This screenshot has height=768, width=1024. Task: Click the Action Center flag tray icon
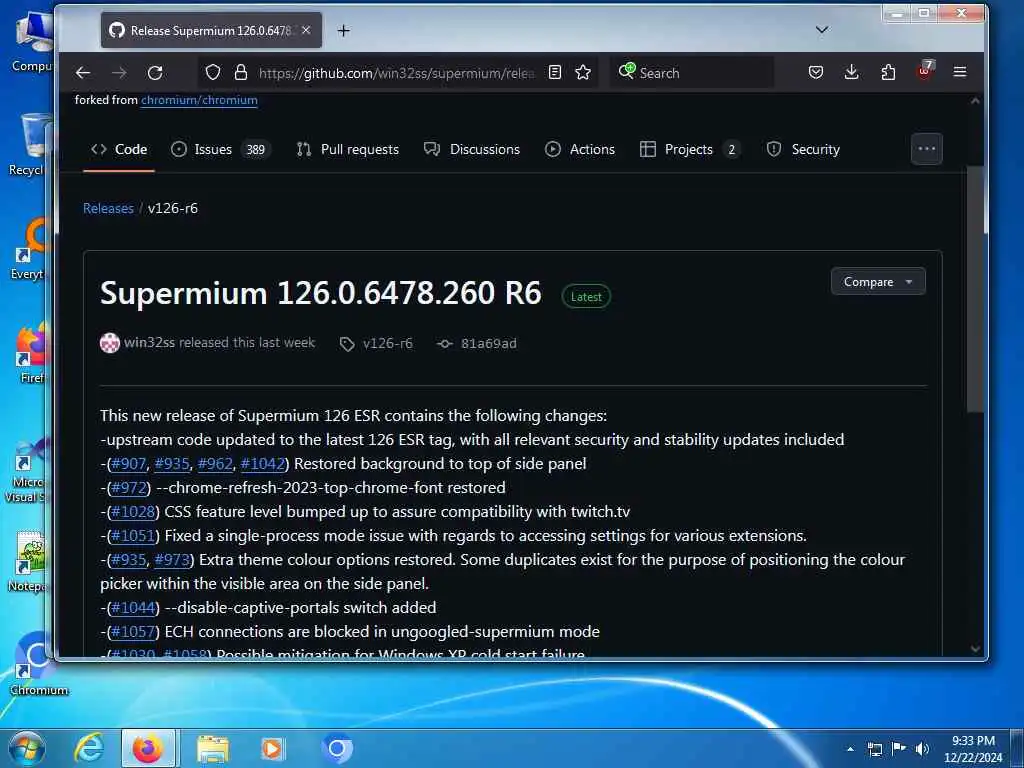point(899,748)
